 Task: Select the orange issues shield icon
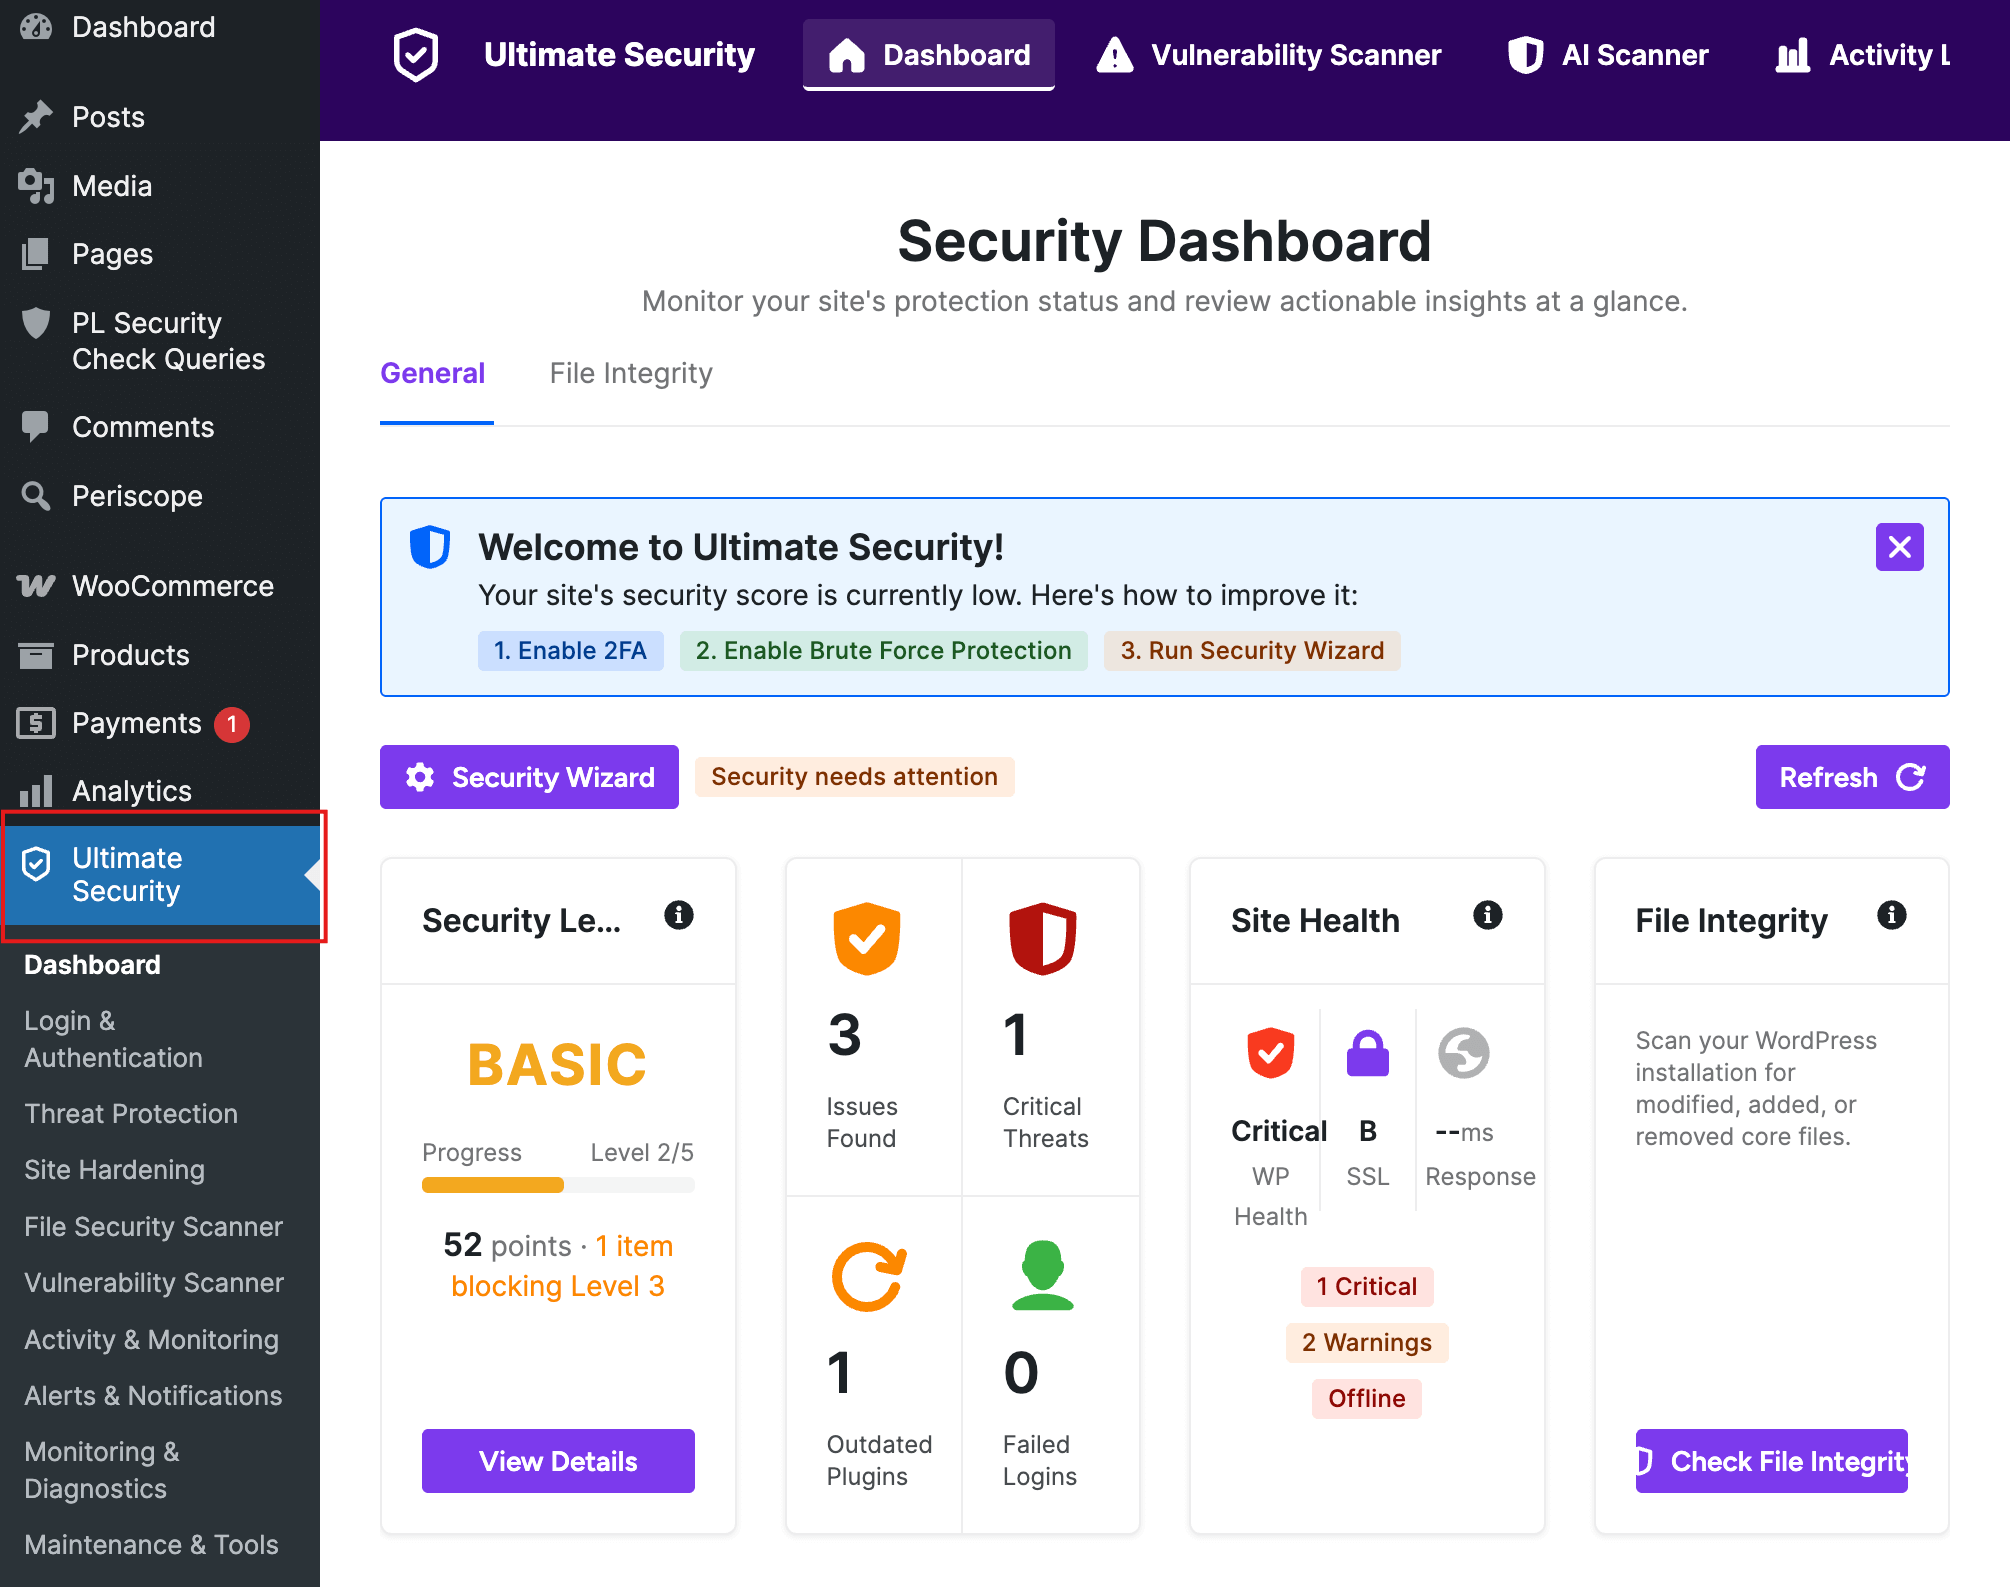pos(867,938)
